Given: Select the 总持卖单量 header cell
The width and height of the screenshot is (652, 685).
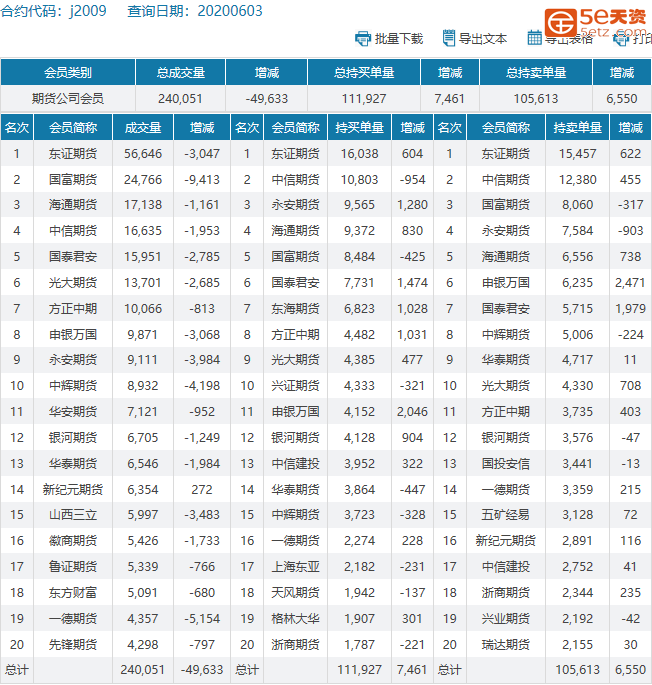Looking at the screenshot, I should click(x=536, y=72).
